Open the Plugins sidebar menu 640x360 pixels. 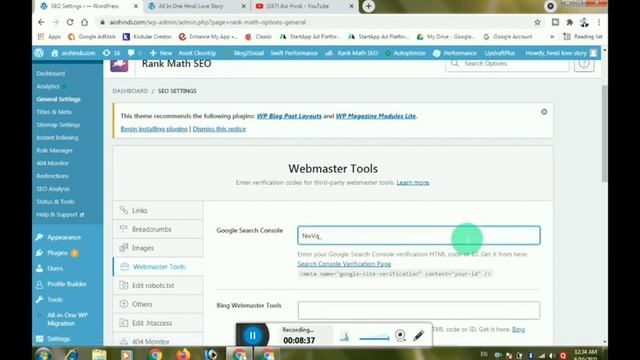coord(58,253)
